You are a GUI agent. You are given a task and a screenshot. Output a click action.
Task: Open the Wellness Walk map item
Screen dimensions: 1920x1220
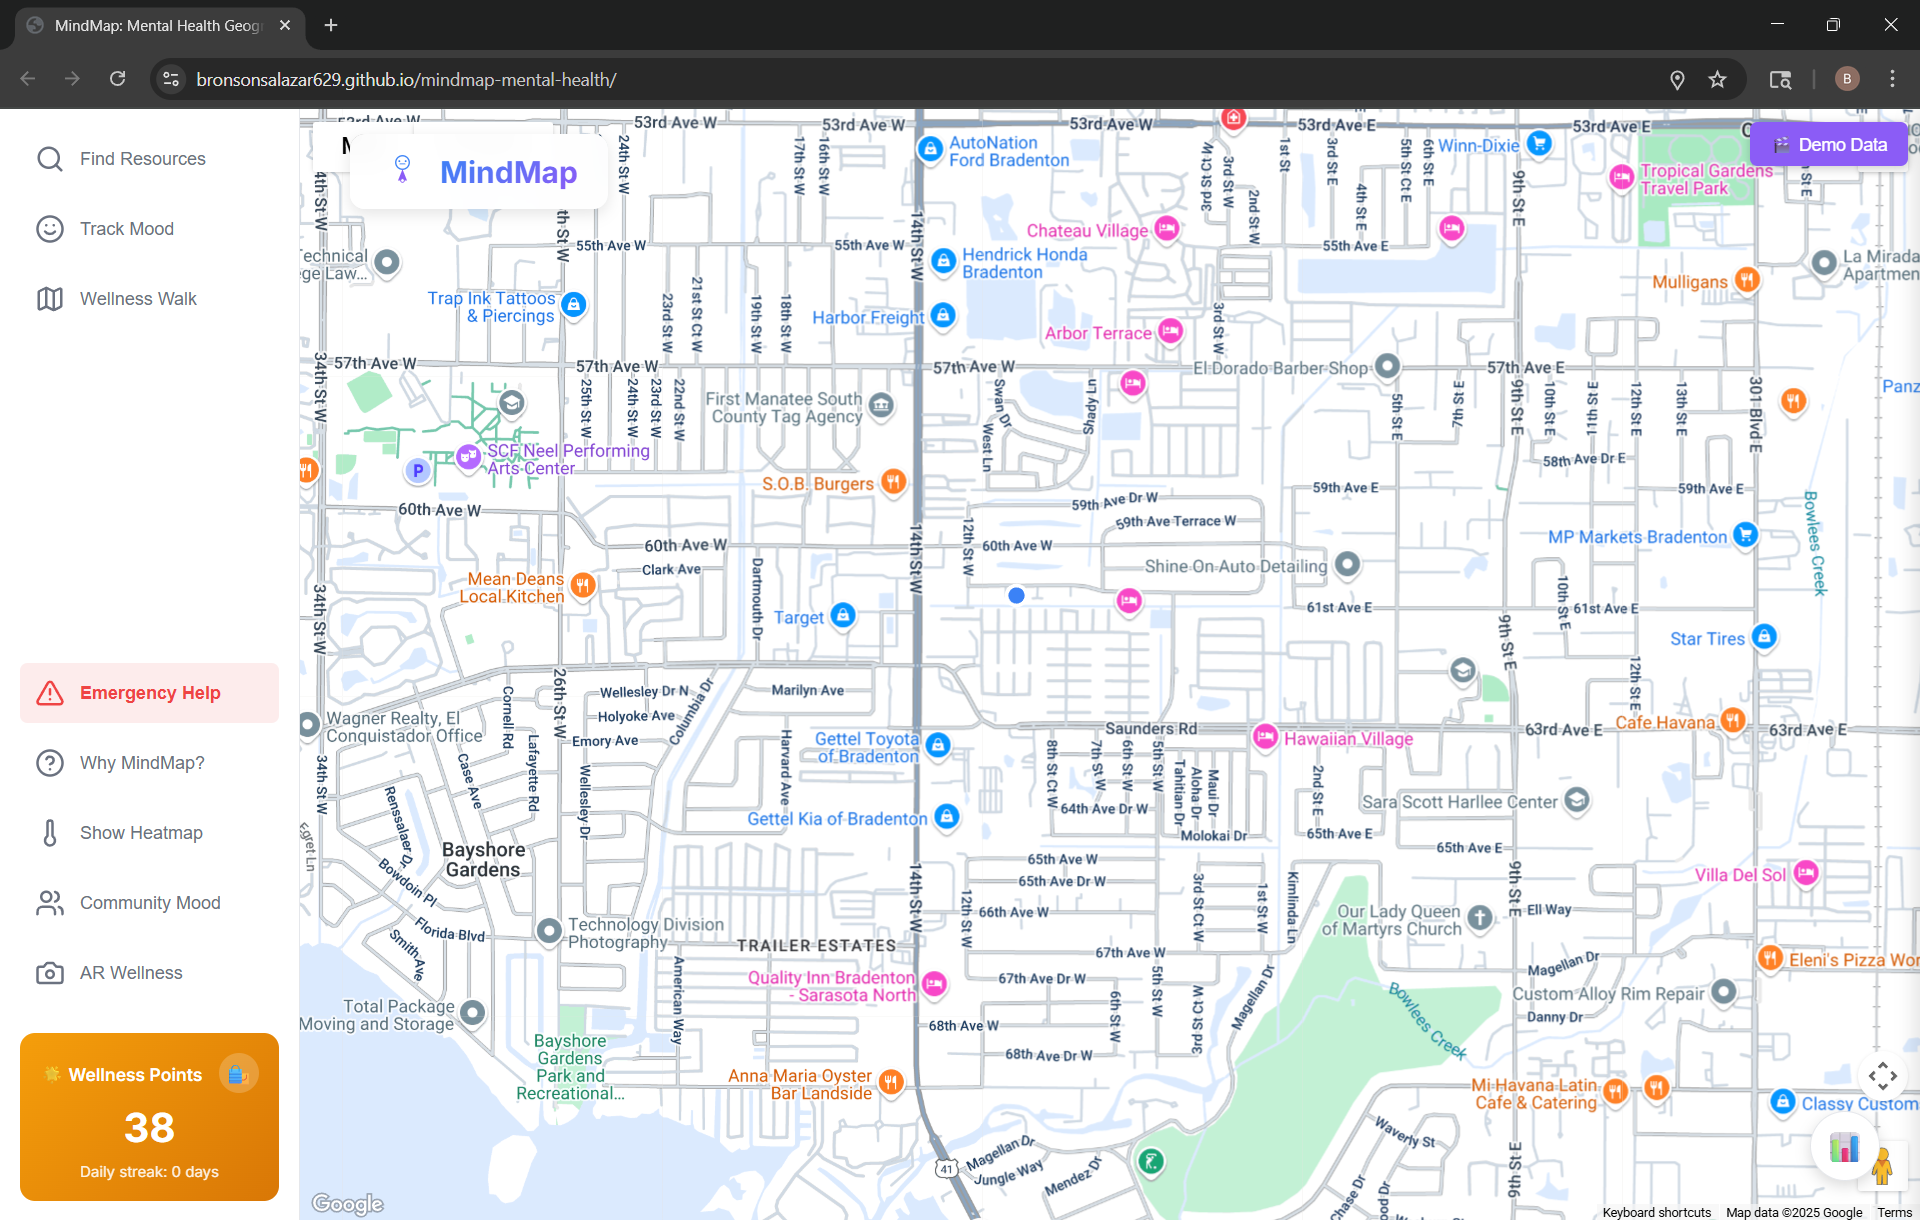[138, 299]
